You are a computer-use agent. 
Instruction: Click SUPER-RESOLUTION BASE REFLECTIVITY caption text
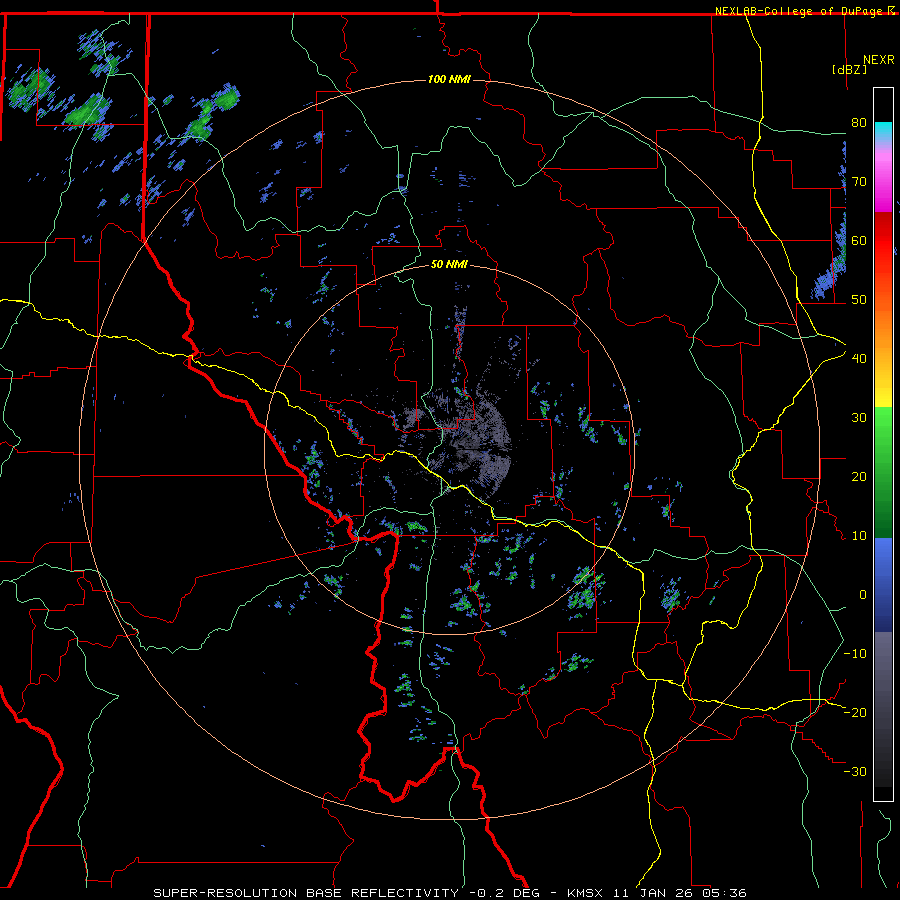(x=306, y=893)
